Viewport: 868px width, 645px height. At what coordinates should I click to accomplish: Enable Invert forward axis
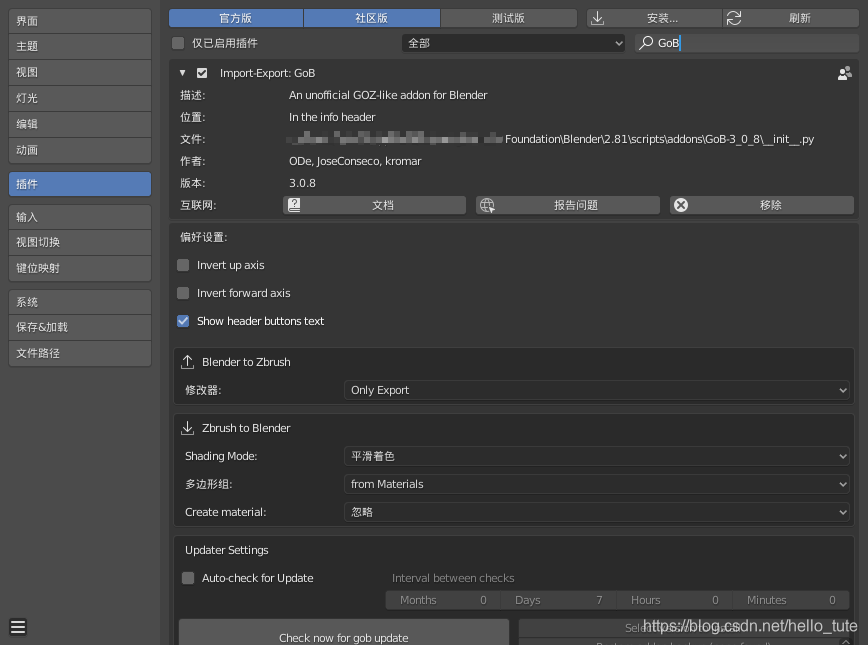tap(183, 293)
